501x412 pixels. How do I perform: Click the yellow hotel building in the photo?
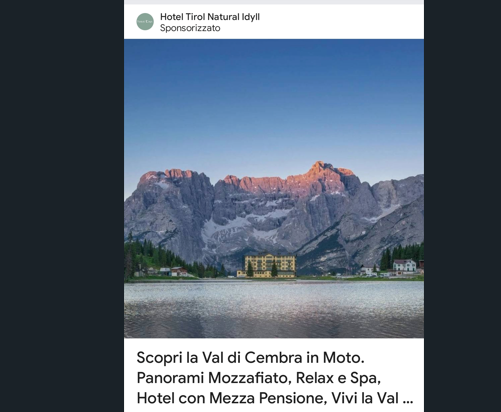[x=266, y=266]
